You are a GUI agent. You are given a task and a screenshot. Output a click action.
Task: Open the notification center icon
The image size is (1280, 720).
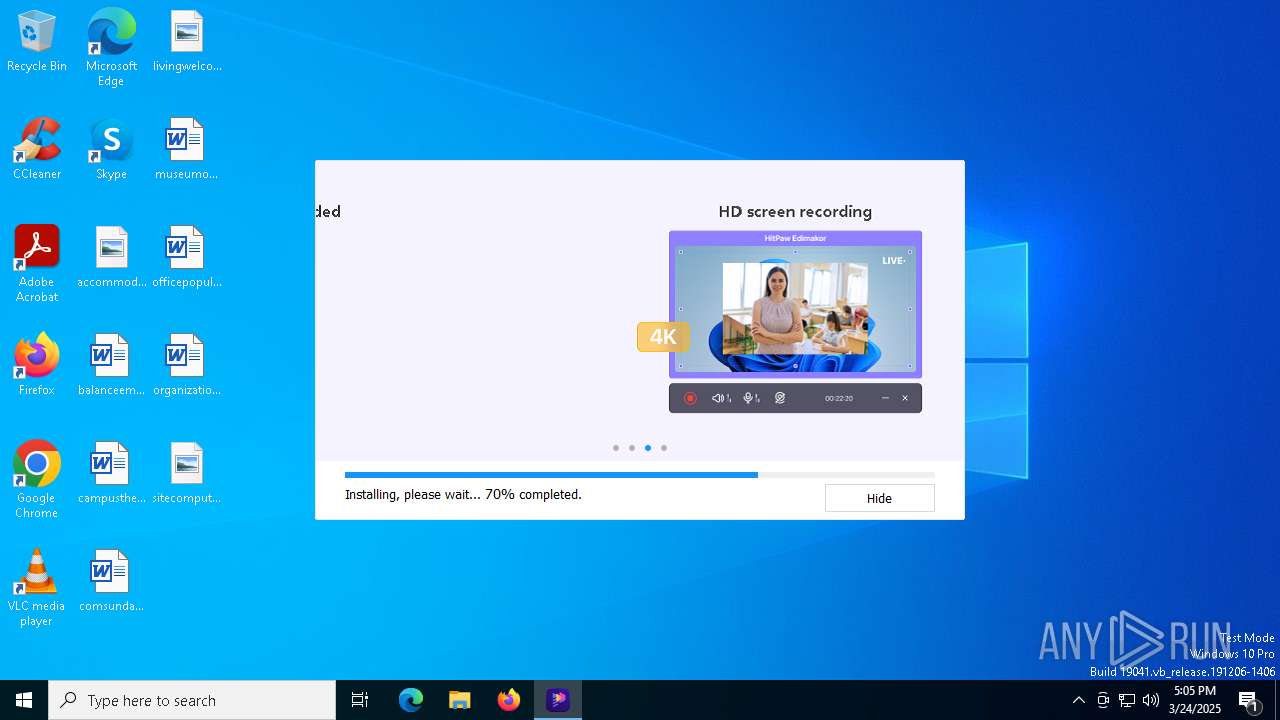pos(1249,700)
